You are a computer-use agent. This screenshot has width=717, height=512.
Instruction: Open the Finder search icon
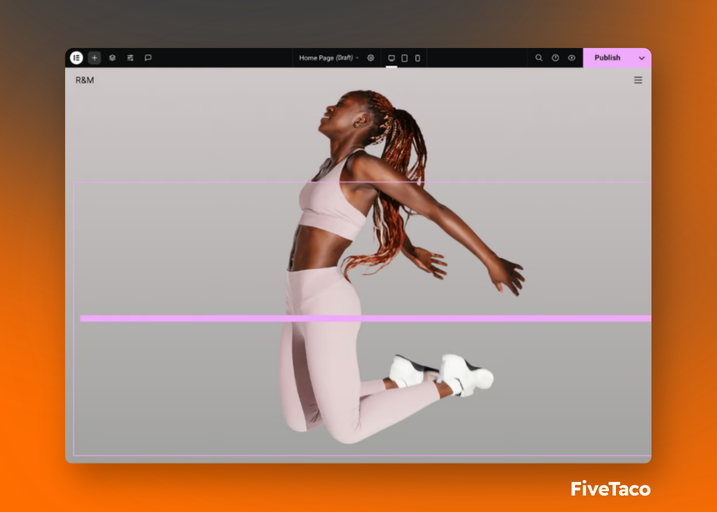[539, 58]
